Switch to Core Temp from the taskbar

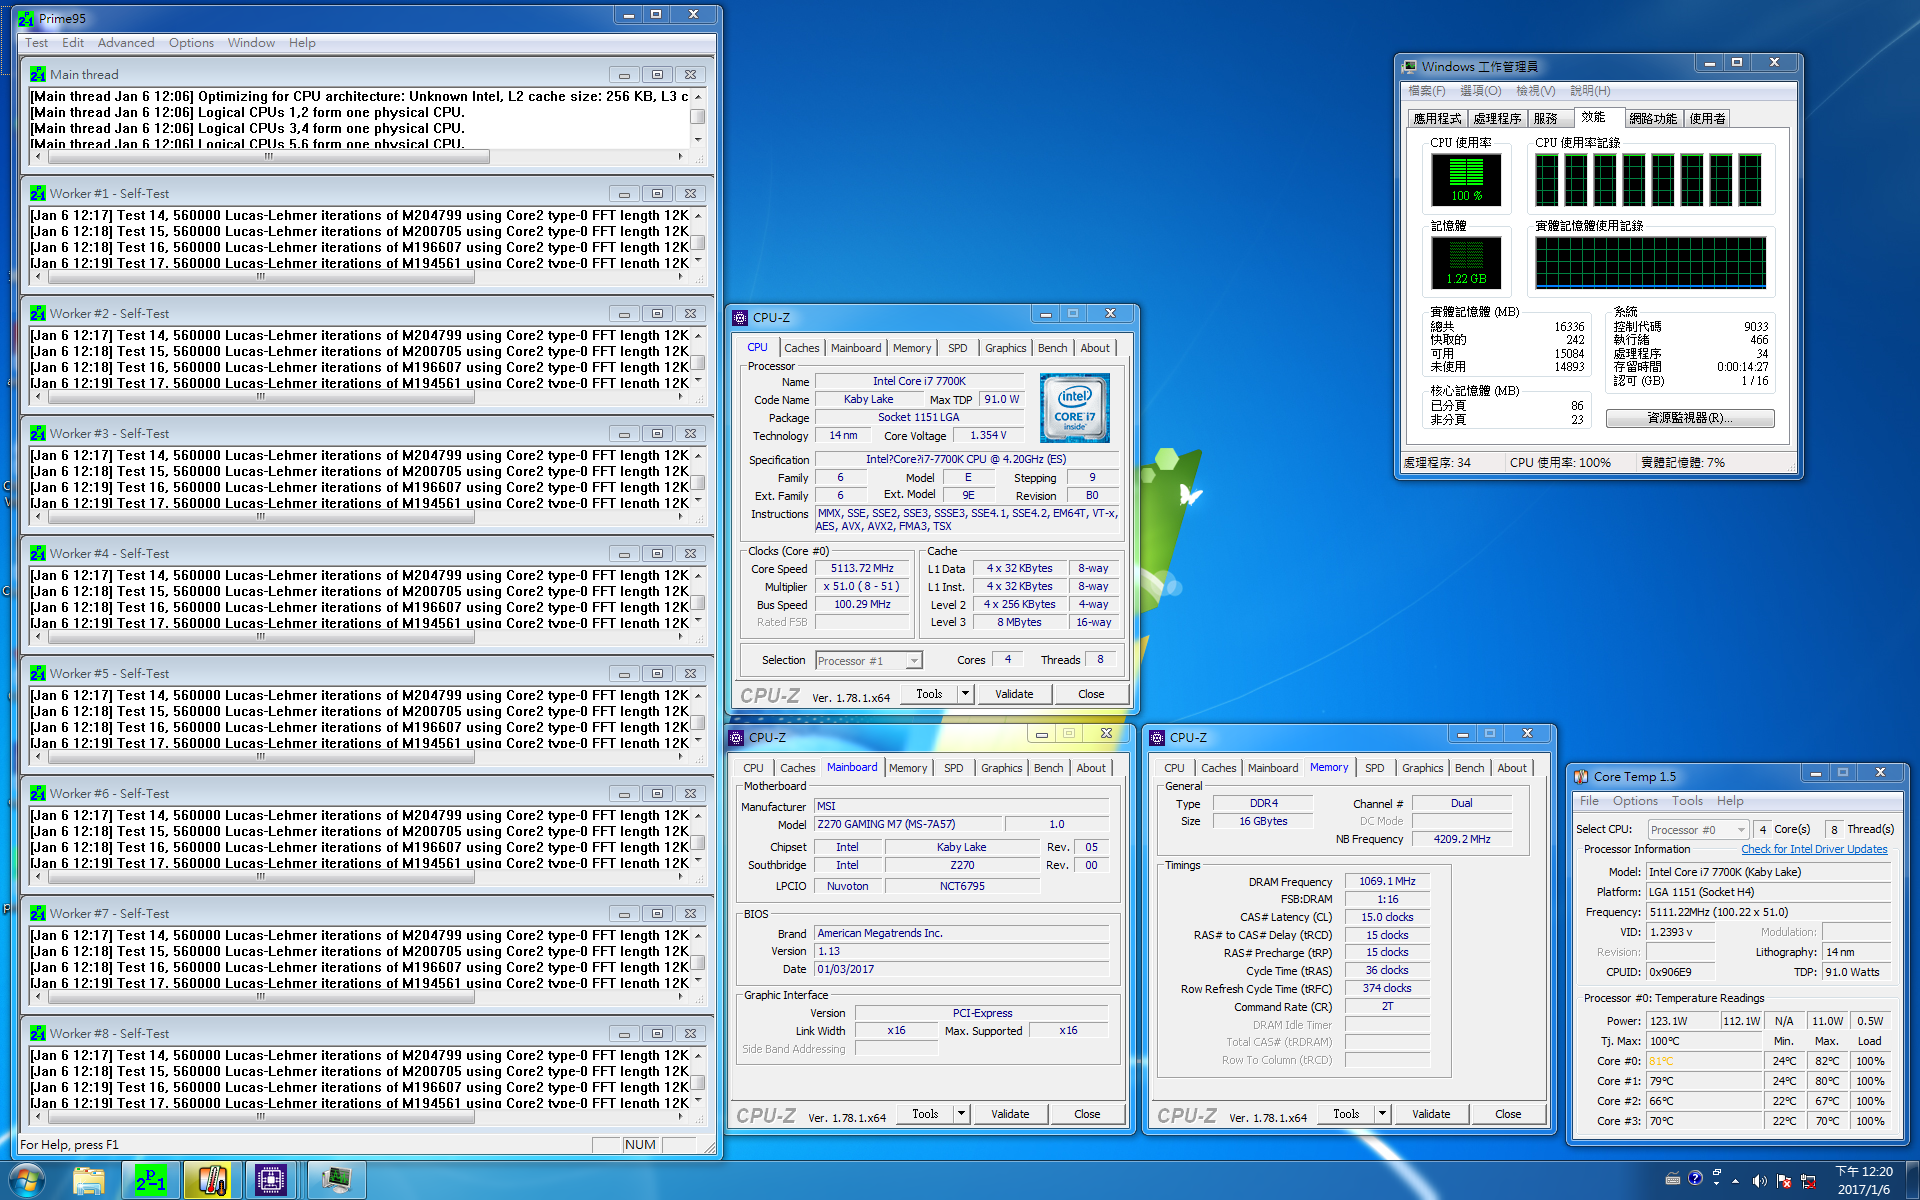tap(211, 1181)
